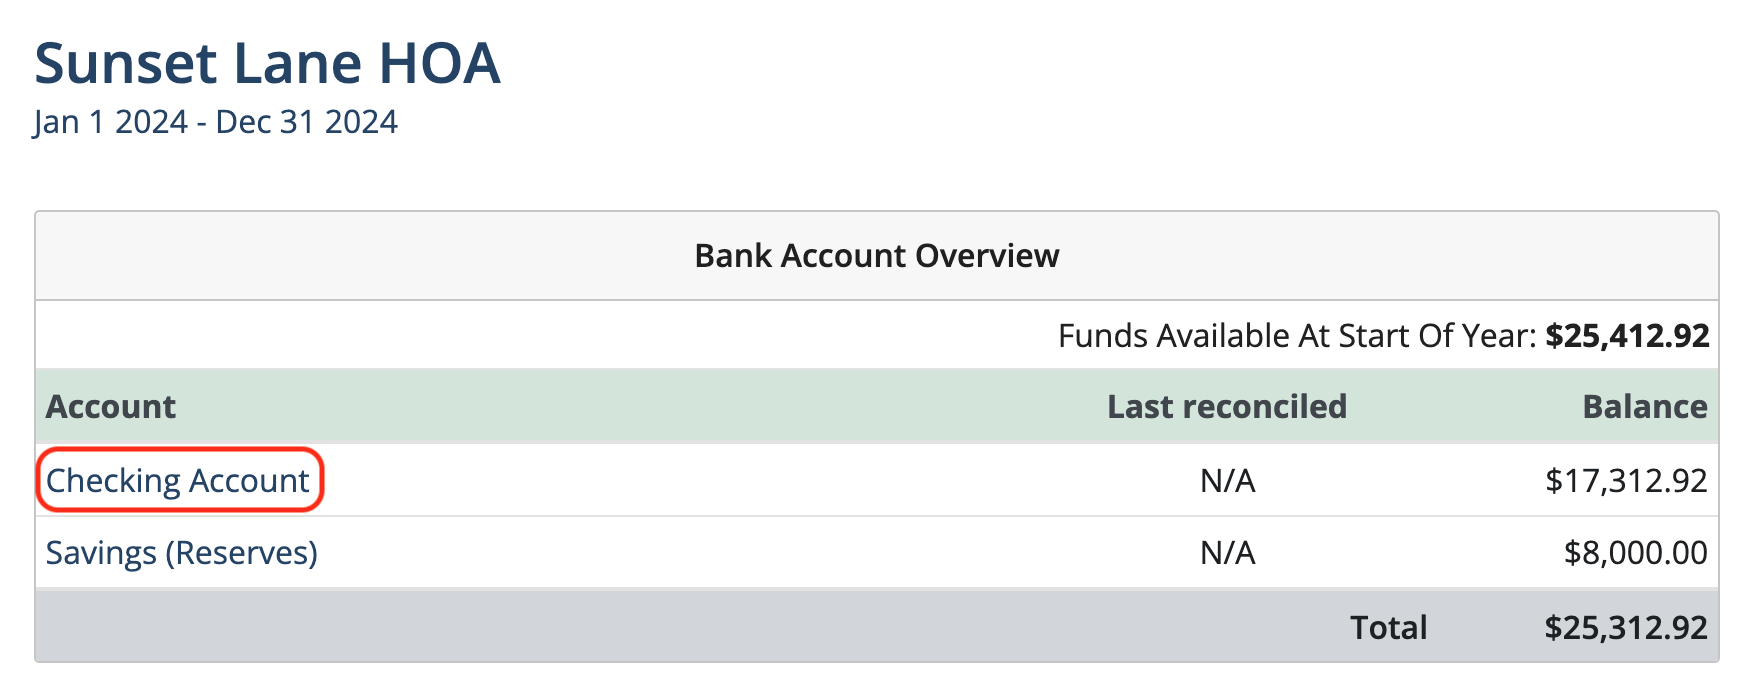Image resolution: width=1756 pixels, height=676 pixels.
Task: Click the Last reconciled column header
Action: point(1227,407)
